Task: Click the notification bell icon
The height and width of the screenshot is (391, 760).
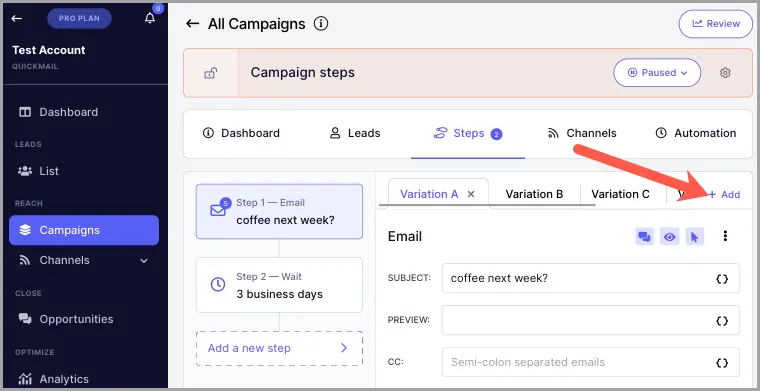Action: pos(150,18)
